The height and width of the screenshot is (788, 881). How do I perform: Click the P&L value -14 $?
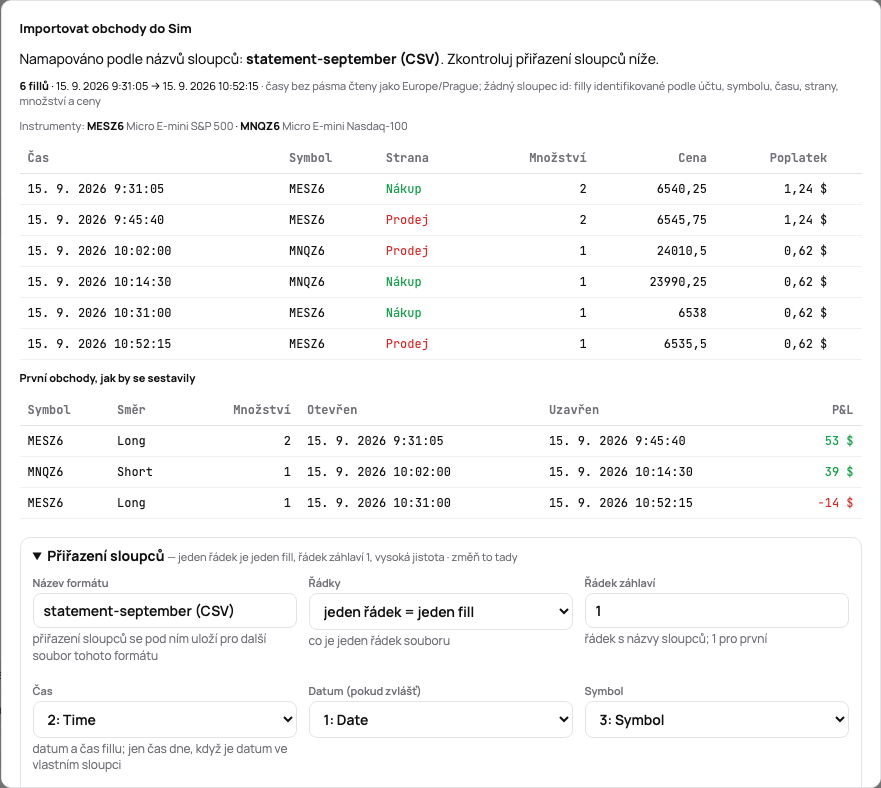click(835, 502)
